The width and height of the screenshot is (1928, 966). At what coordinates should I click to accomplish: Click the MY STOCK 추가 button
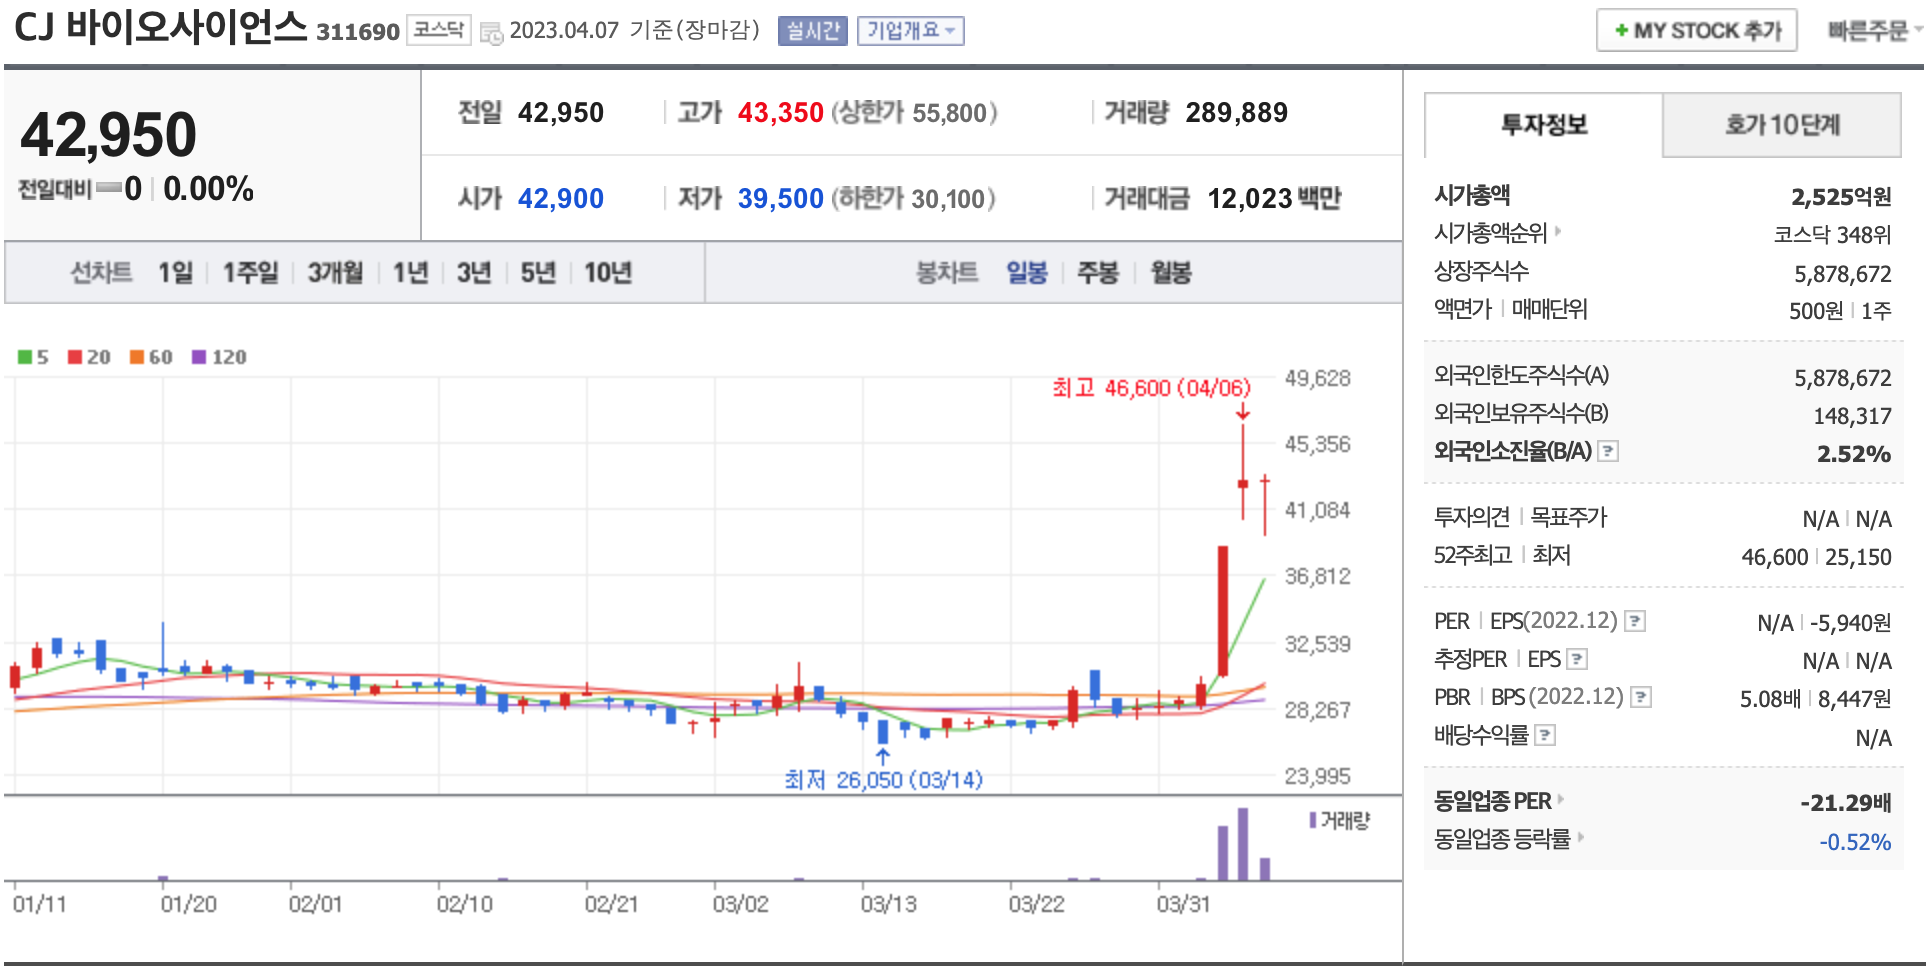(1696, 31)
